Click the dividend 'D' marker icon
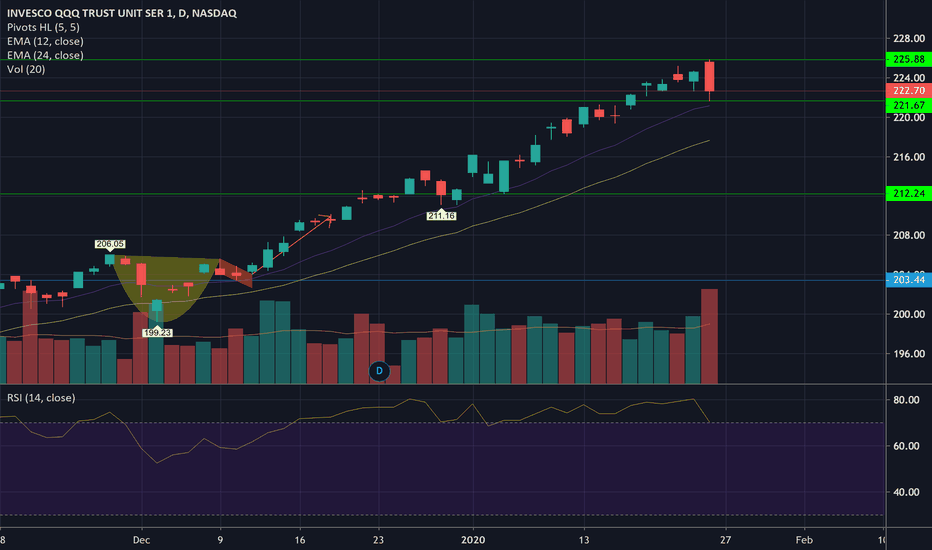Screen dimensions: 932x550 click(379, 371)
